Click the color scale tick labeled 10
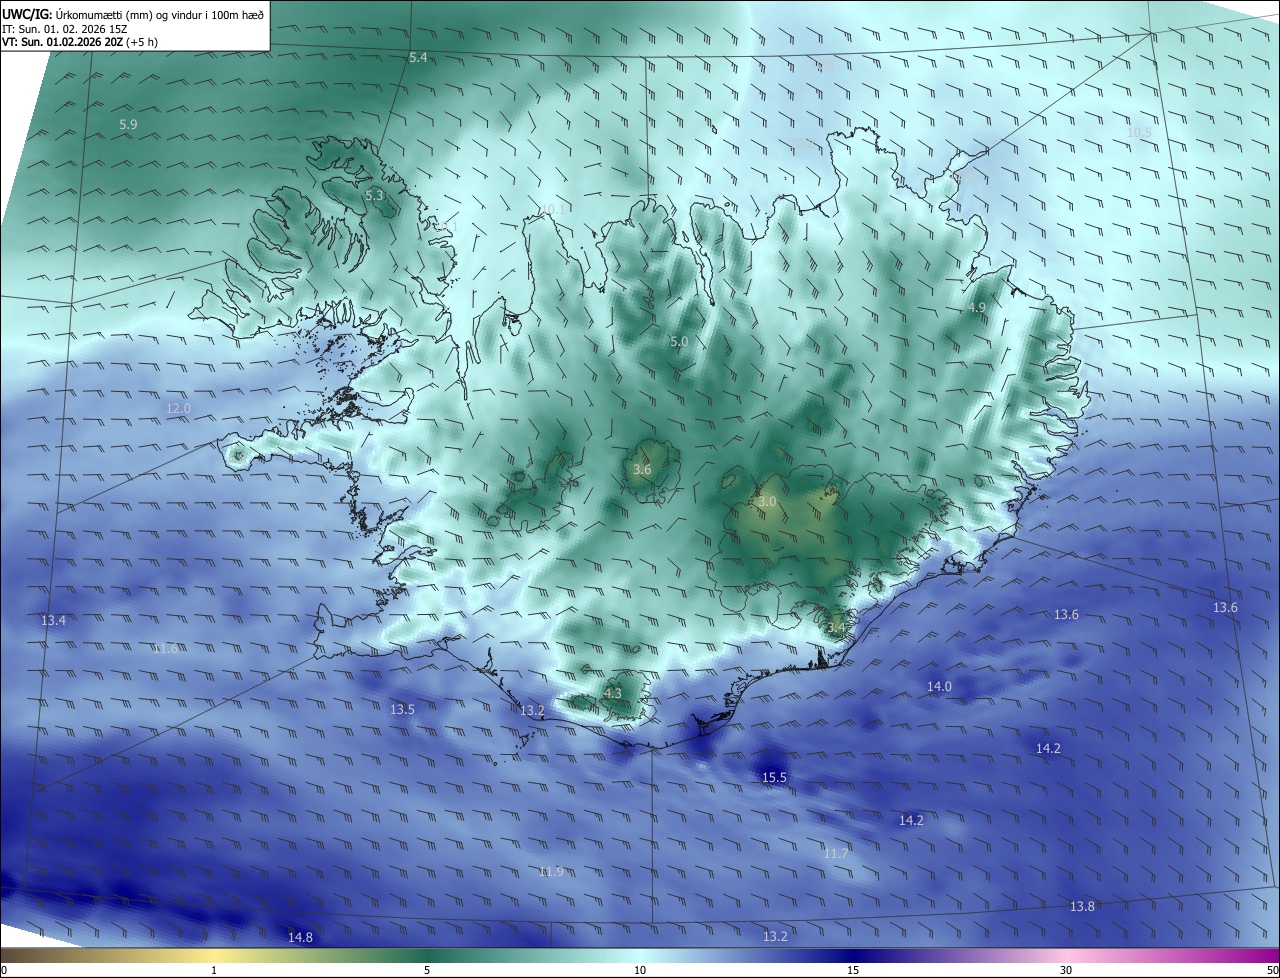1280x978 pixels. click(640, 970)
